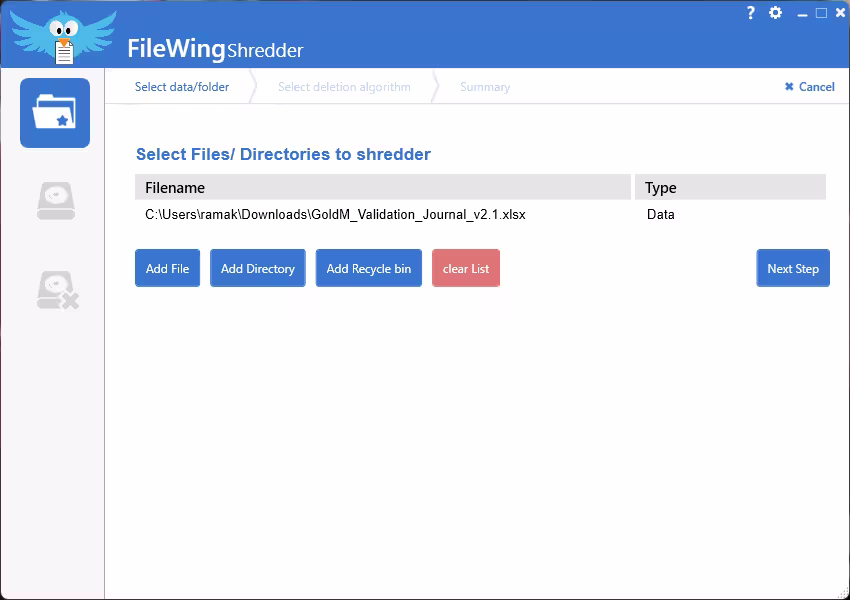This screenshot has width=850, height=600.
Task: Click the window resize grip in the corner
Action: (844, 594)
